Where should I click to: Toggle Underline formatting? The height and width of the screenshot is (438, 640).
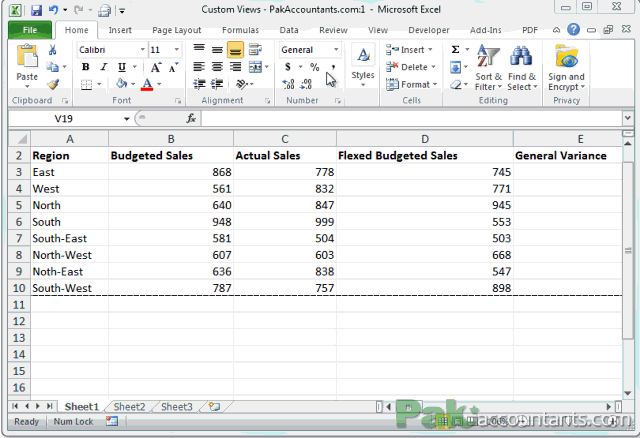(122, 67)
